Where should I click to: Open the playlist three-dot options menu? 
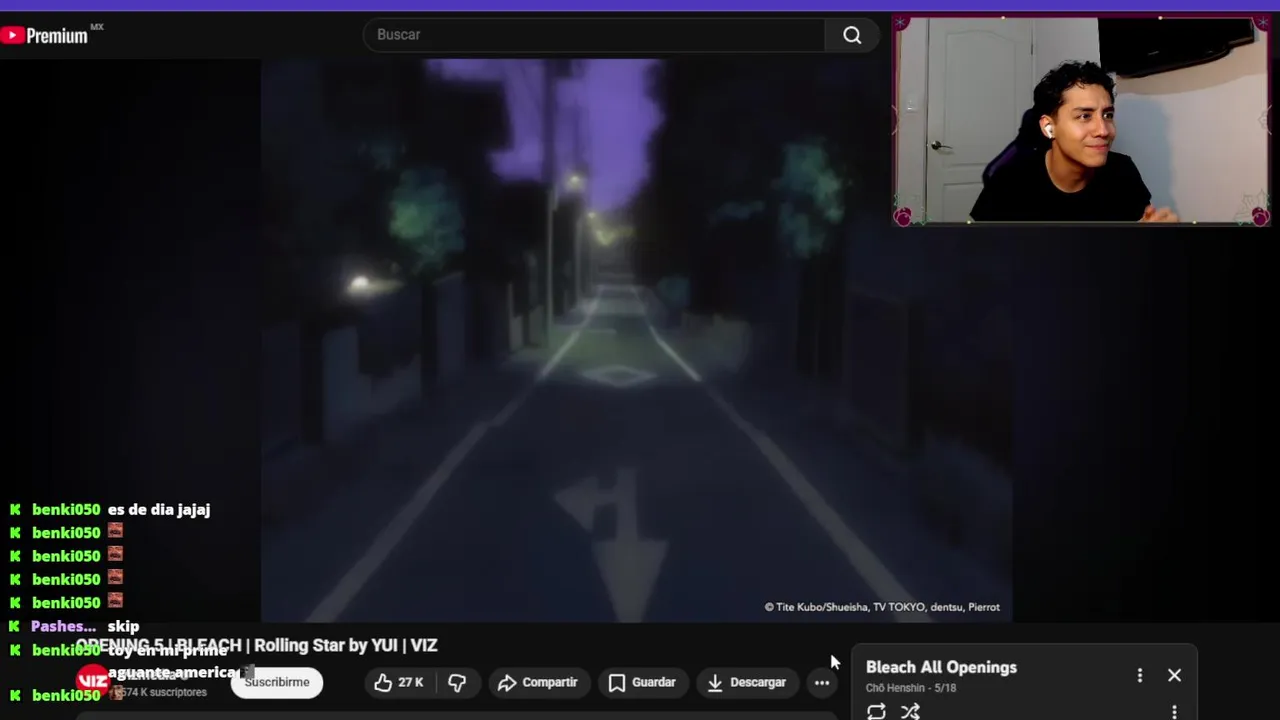(x=1139, y=676)
